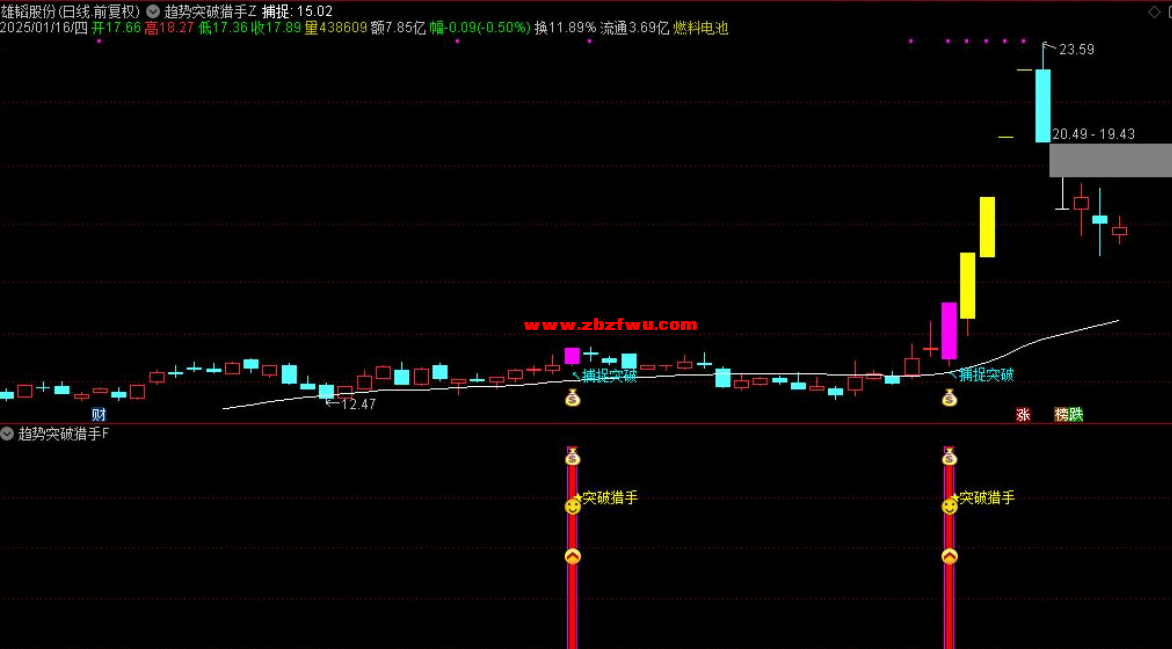Click the 趋势突破猎手F sub-indicator title
Image resolution: width=1172 pixels, height=649 pixels.
(x=64, y=434)
